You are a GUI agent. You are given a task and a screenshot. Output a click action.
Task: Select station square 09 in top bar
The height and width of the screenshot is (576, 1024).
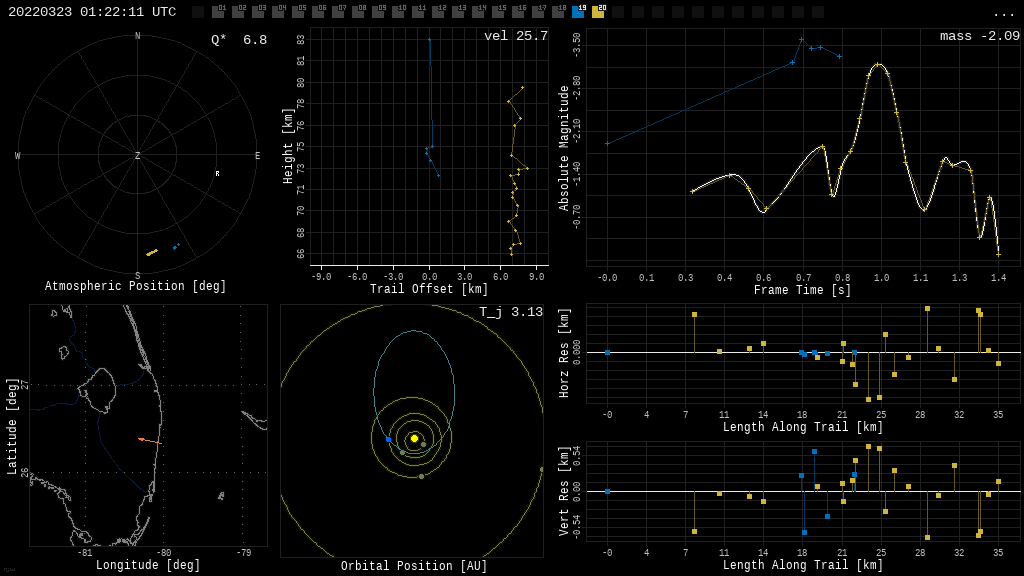(x=378, y=12)
